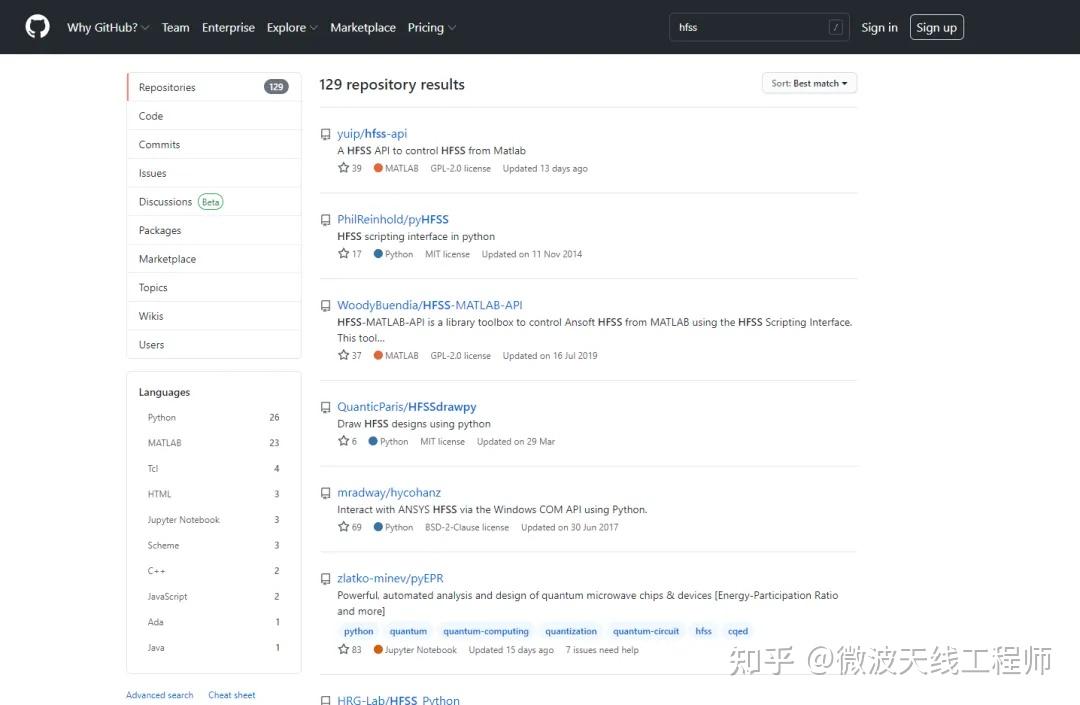Expand the Why GitHub? menu
This screenshot has width=1080, height=705.
(x=108, y=28)
